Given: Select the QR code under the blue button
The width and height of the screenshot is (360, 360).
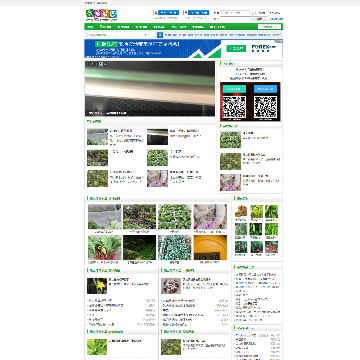Looking at the screenshot, I should pos(265,107).
